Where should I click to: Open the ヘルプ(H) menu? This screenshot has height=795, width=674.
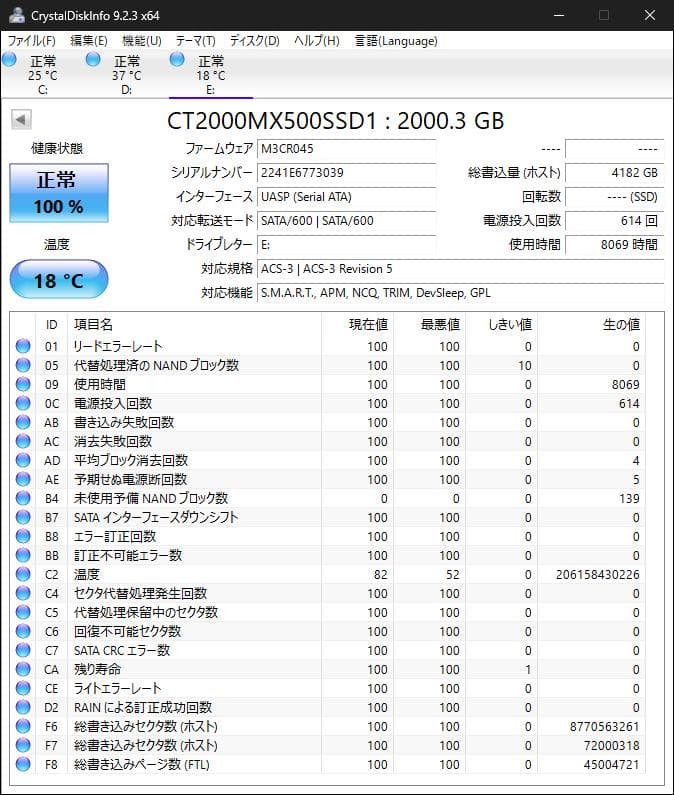coord(317,41)
